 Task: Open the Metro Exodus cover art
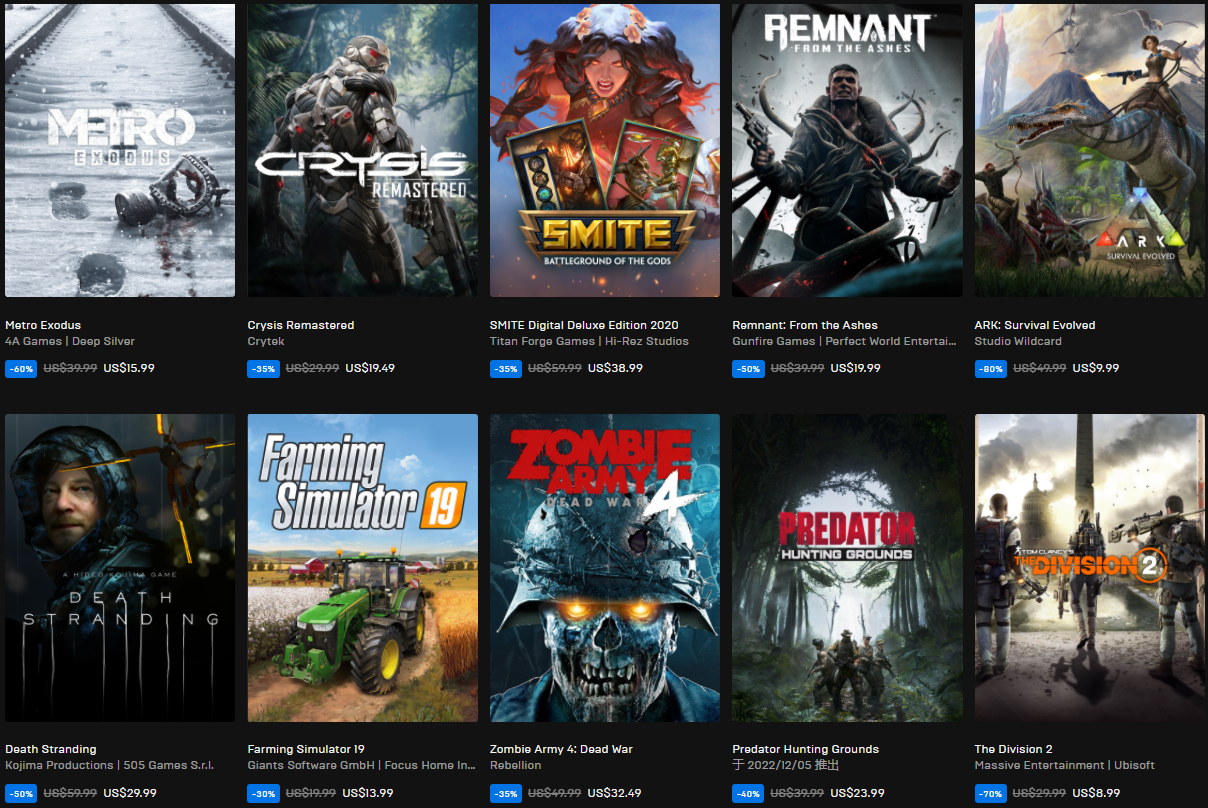pos(120,150)
